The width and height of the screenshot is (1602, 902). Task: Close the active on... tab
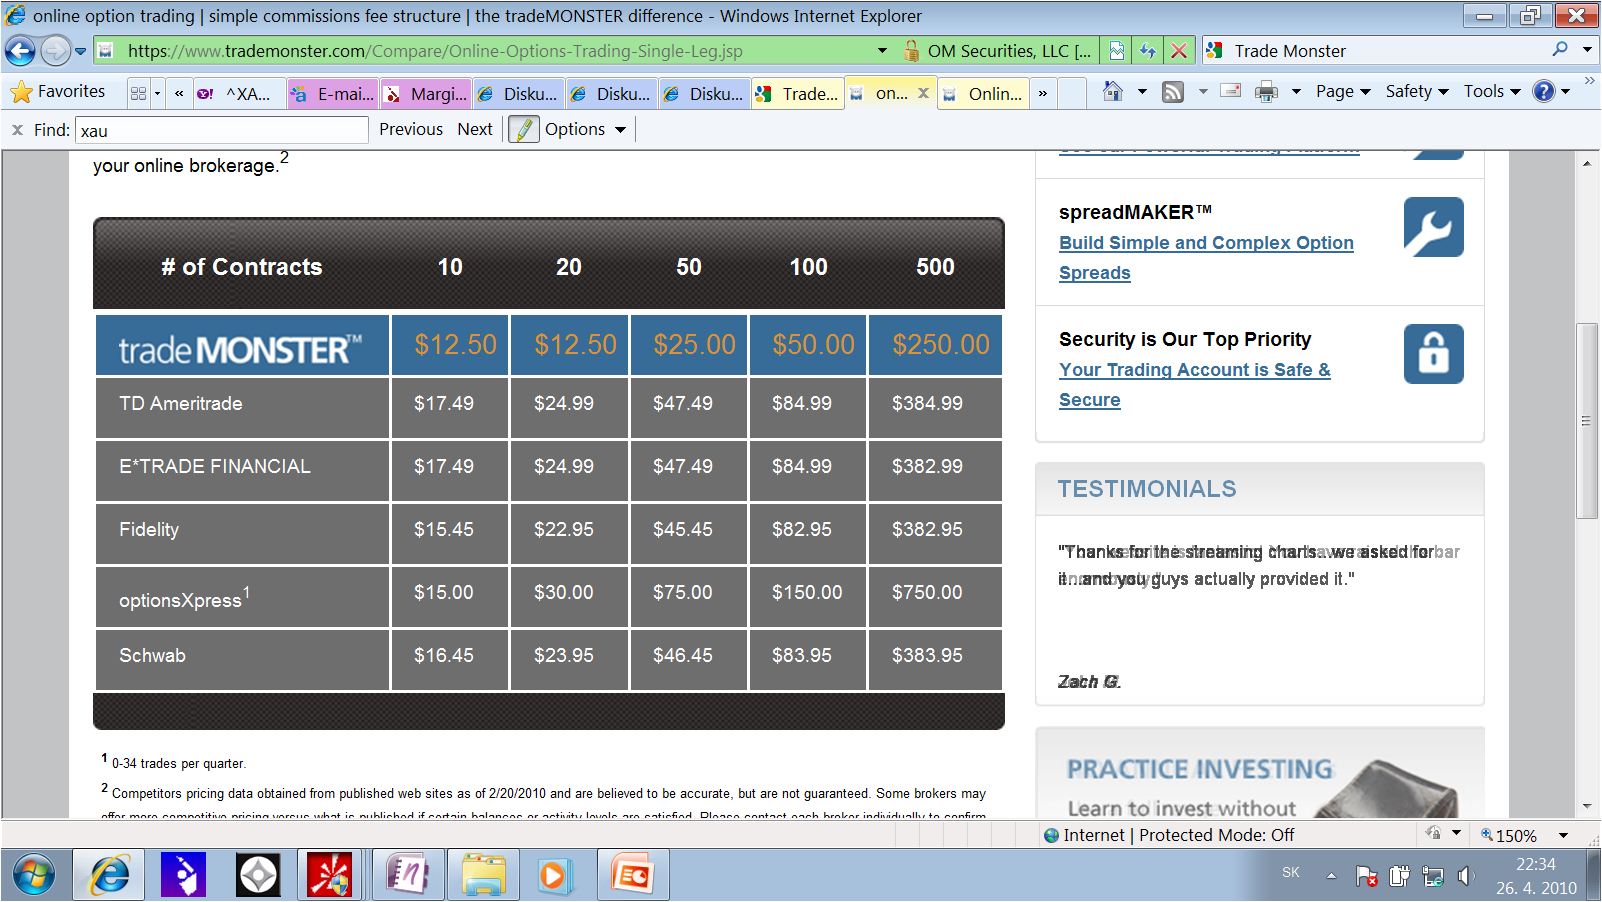click(x=923, y=93)
